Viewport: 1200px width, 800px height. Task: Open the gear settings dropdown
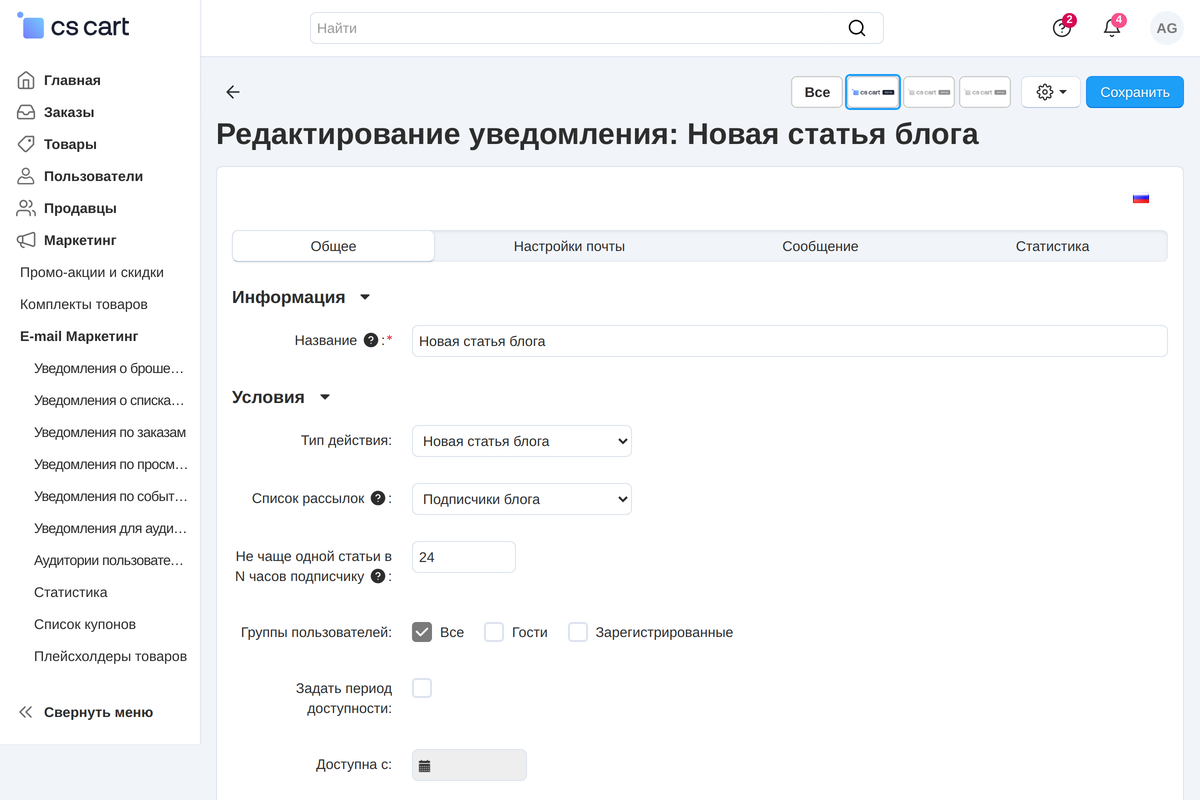tap(1051, 92)
